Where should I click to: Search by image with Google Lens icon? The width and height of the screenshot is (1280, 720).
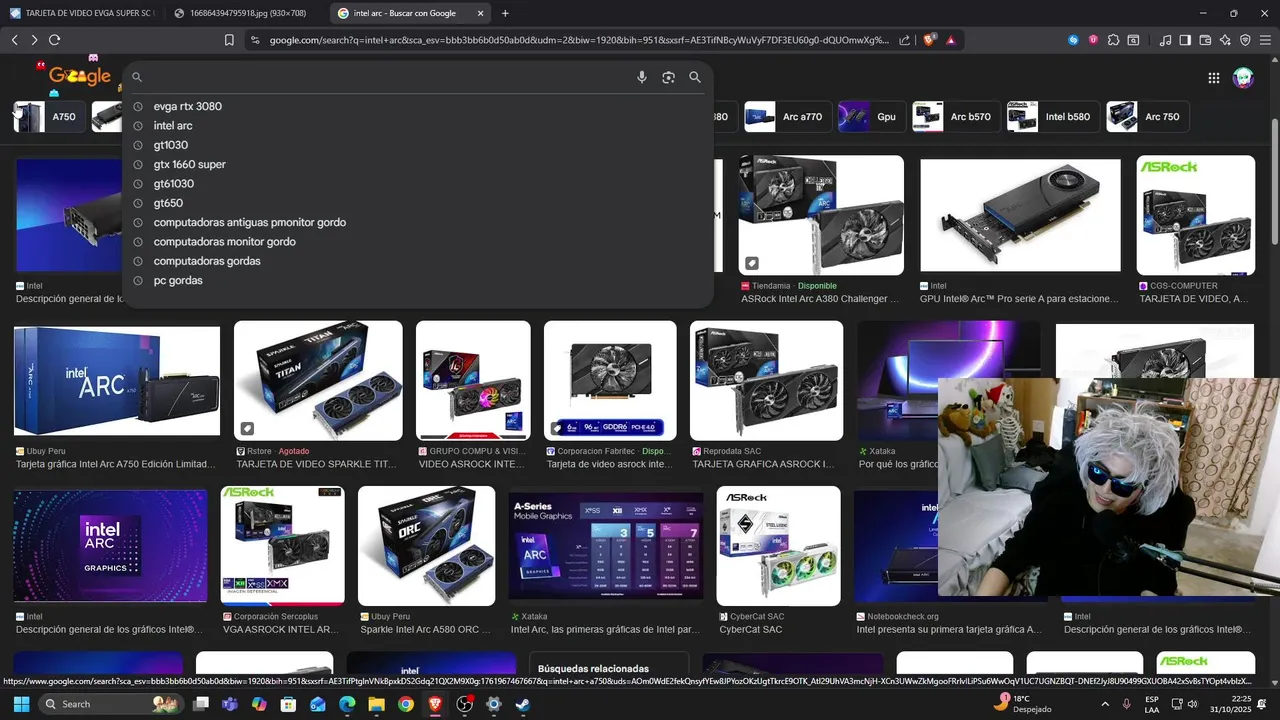click(x=668, y=77)
